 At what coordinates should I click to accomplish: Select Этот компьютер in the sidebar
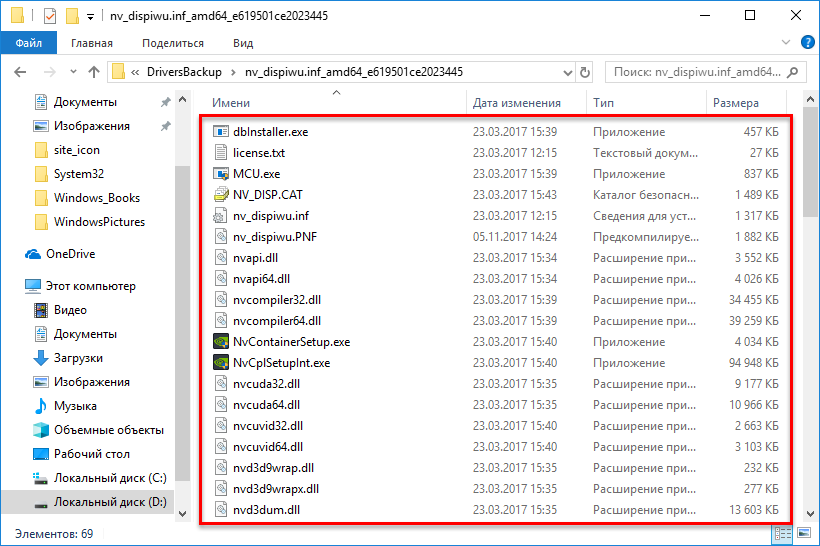pos(80,286)
